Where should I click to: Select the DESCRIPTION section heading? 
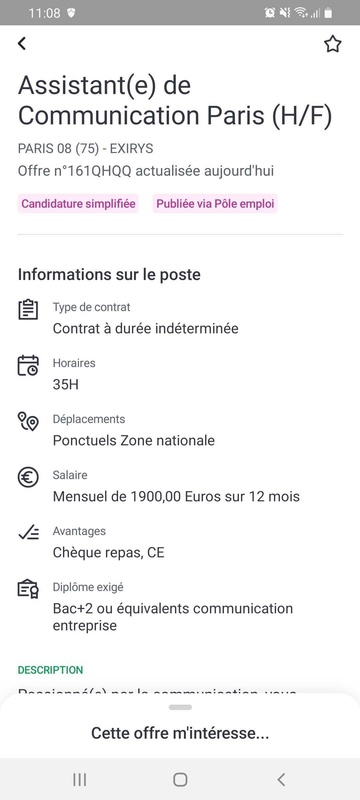50,670
